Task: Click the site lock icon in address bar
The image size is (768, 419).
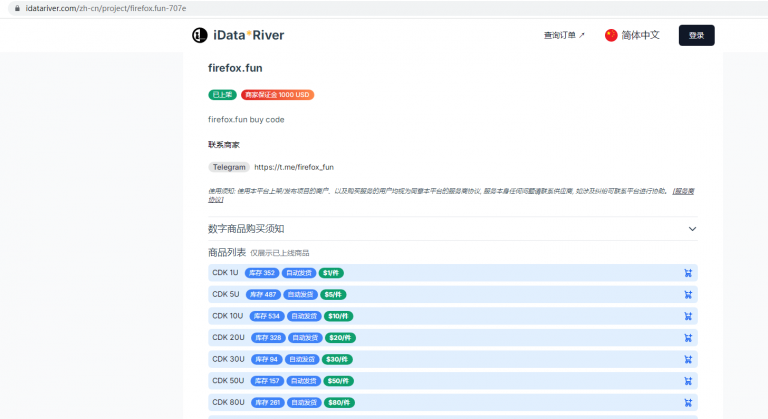Action: pos(17,8)
